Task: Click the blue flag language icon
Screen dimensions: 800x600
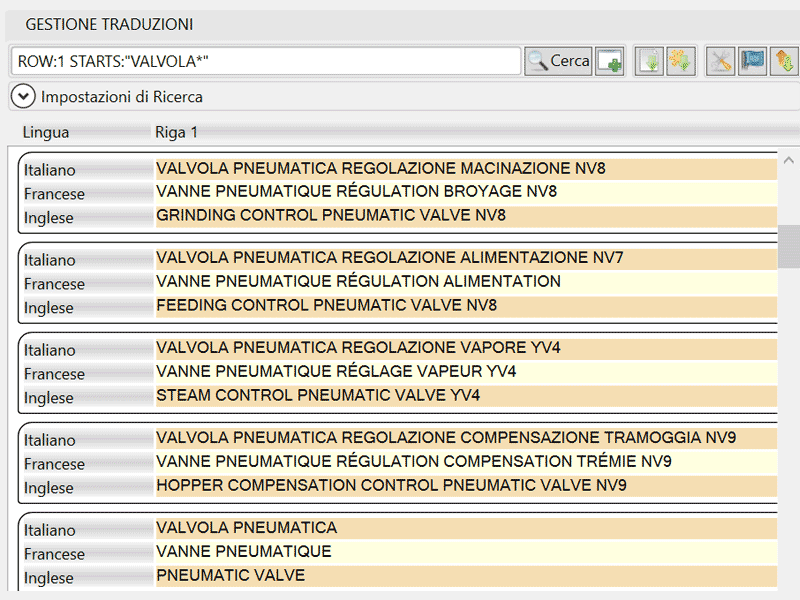Action: coord(752,61)
